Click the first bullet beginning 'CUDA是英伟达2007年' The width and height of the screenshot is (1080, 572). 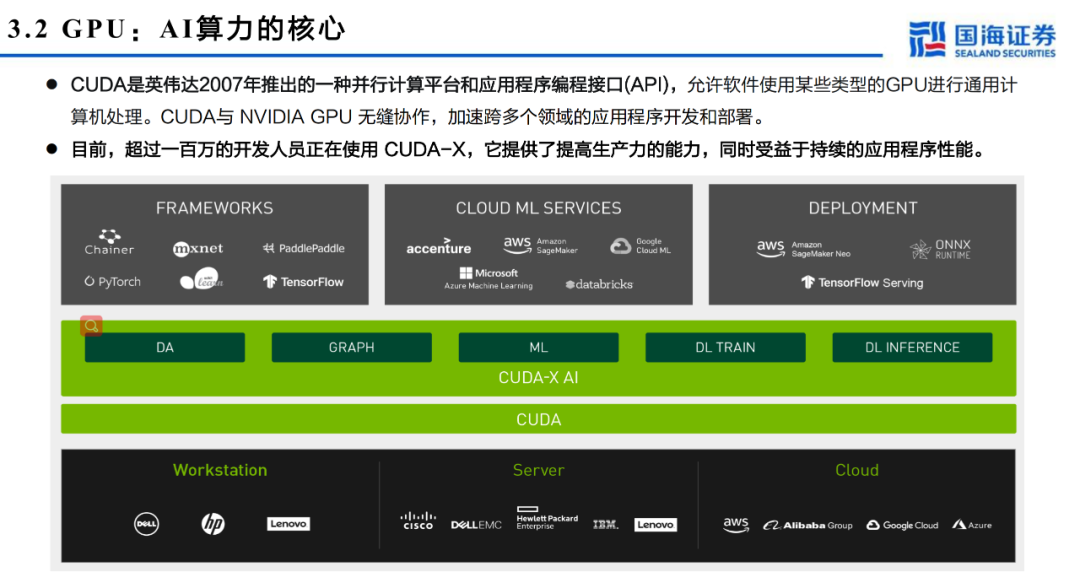(544, 101)
